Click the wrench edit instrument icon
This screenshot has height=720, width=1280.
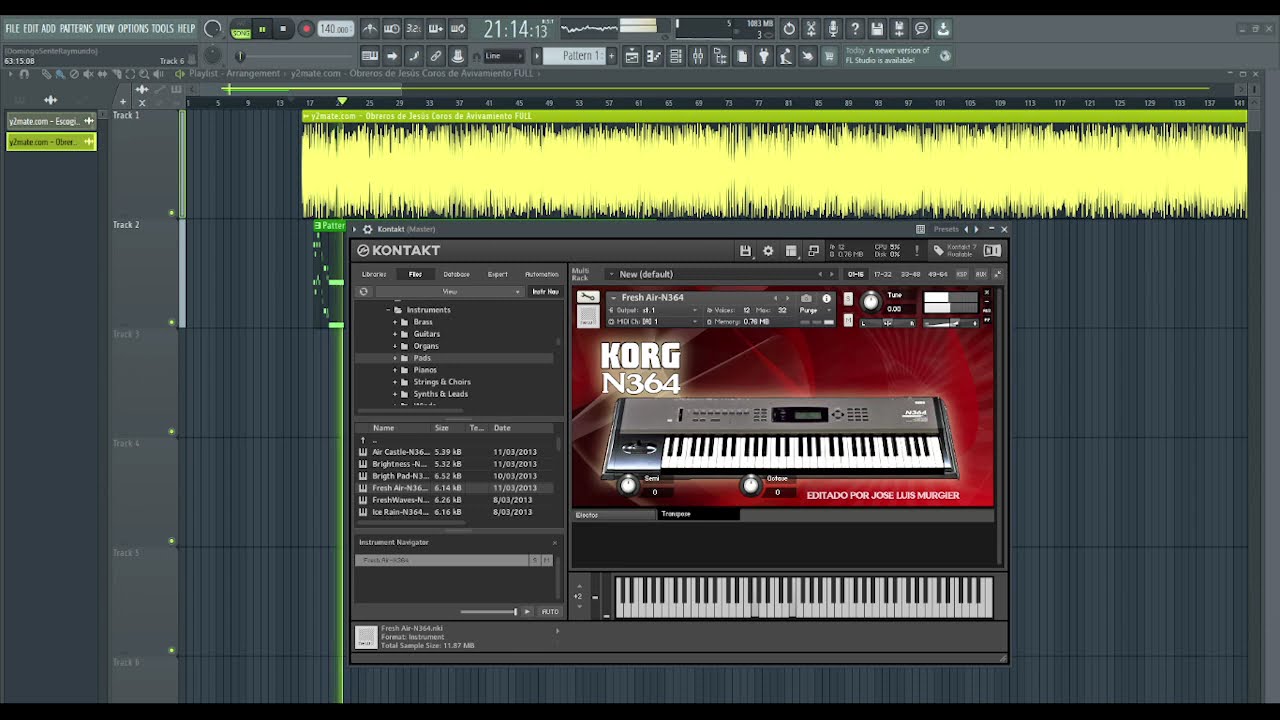tap(588, 297)
